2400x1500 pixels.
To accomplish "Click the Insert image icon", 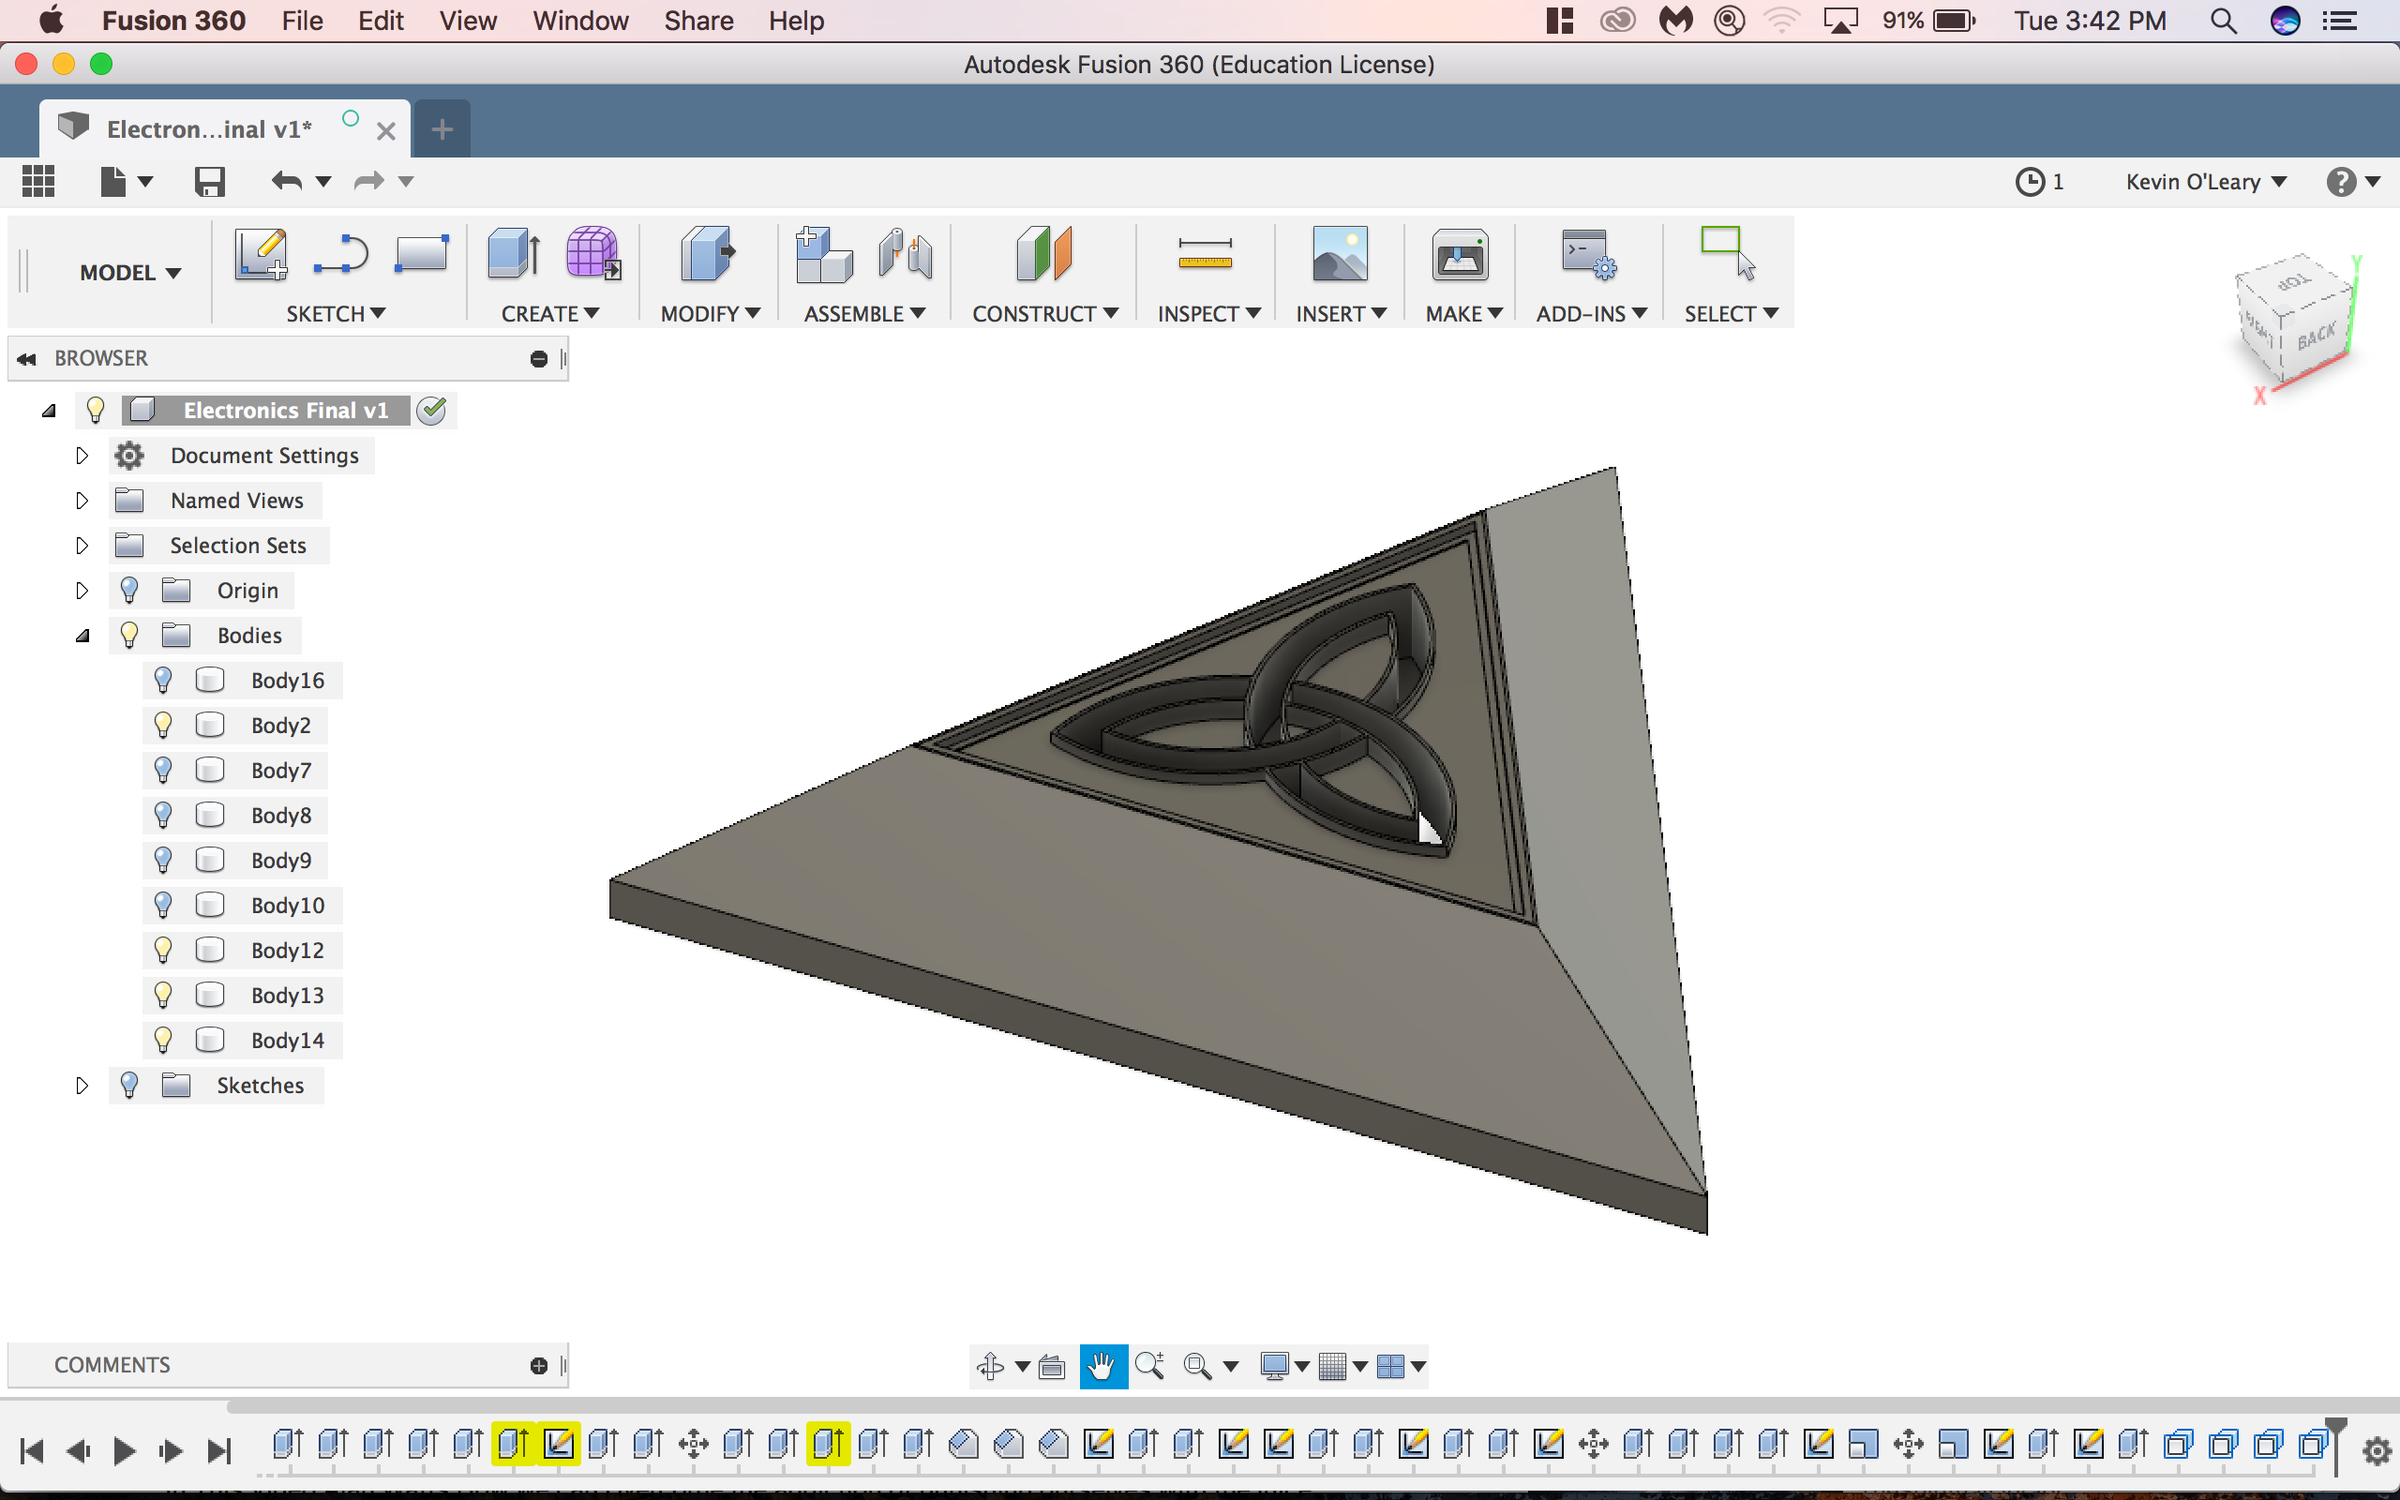I will click(x=1339, y=254).
